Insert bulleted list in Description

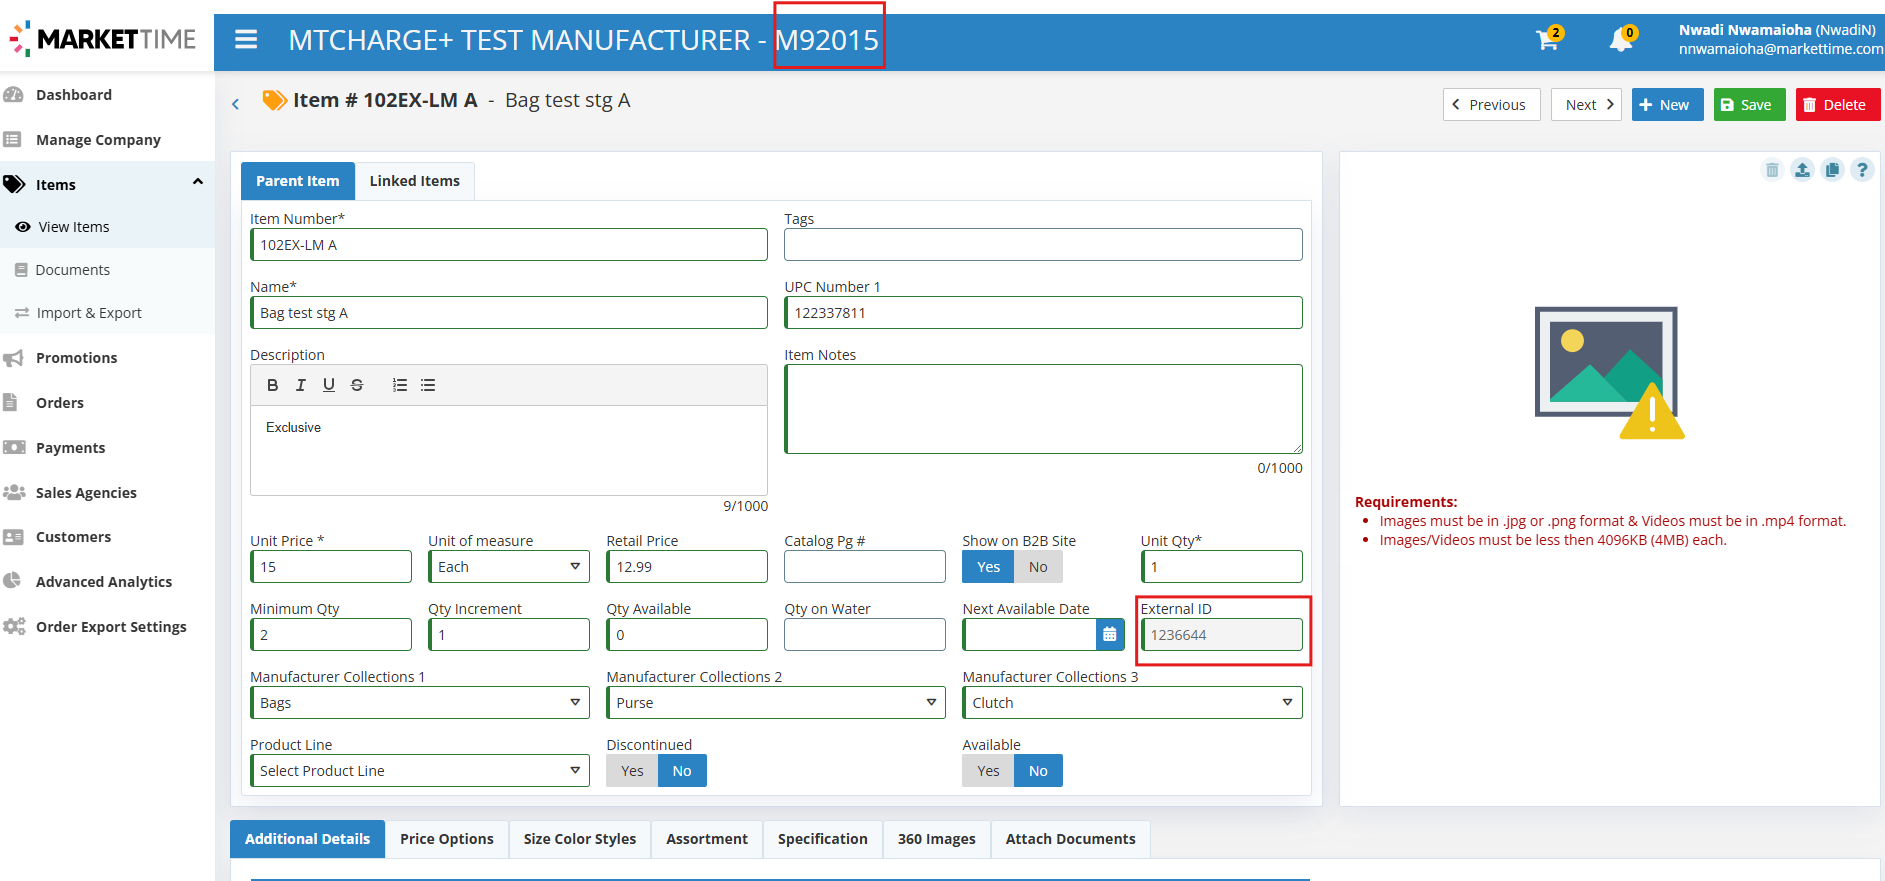coord(428,385)
